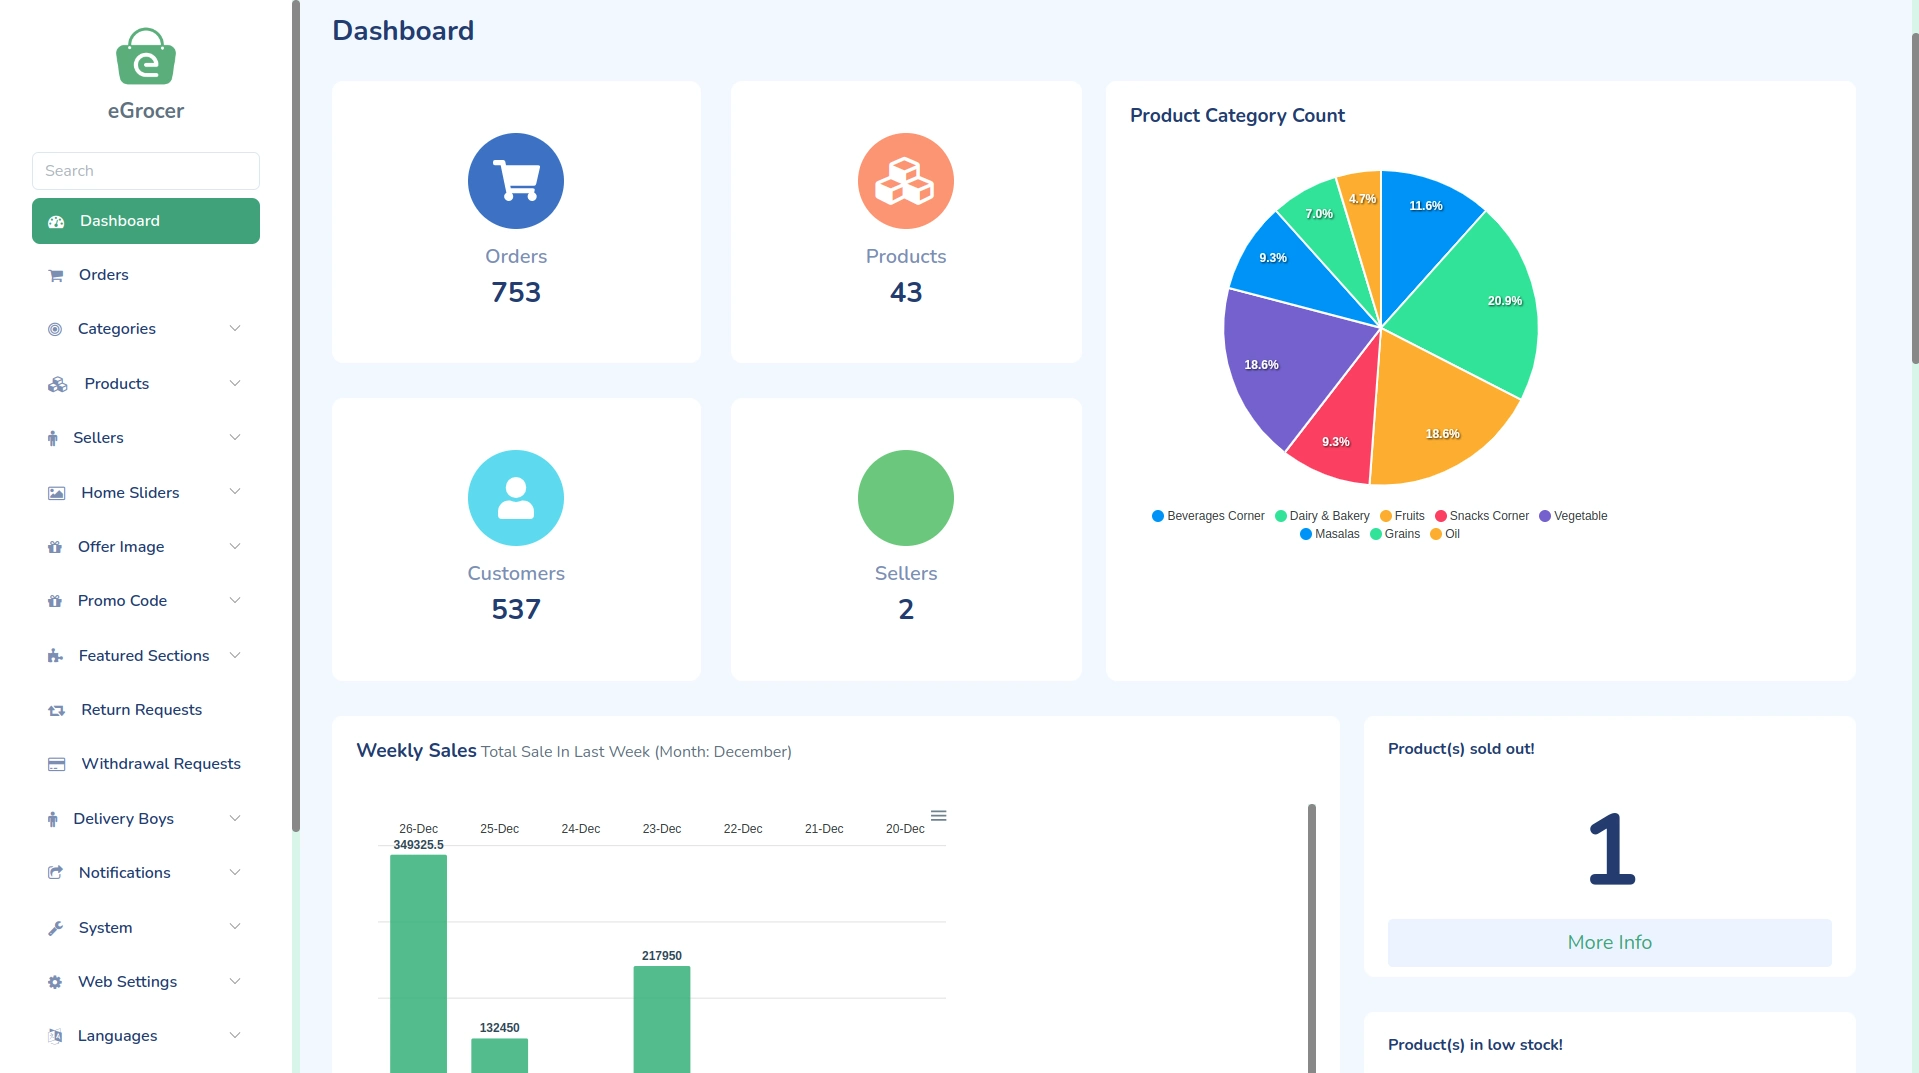This screenshot has width=1919, height=1073.
Task: Click the Return Requests retweet icon
Action: [x=57, y=710]
